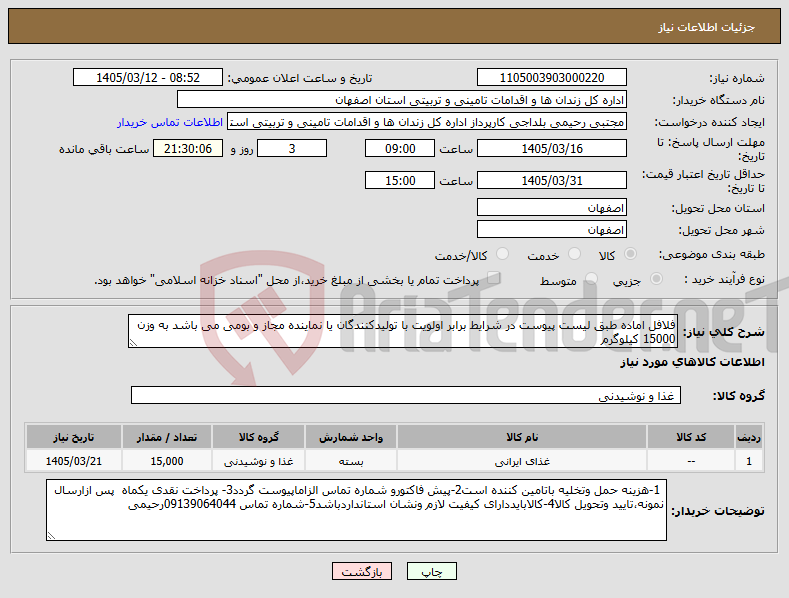The width and height of the screenshot is (789, 598).
Task: Click the تعداد / مقدار column header
Action: [167, 437]
